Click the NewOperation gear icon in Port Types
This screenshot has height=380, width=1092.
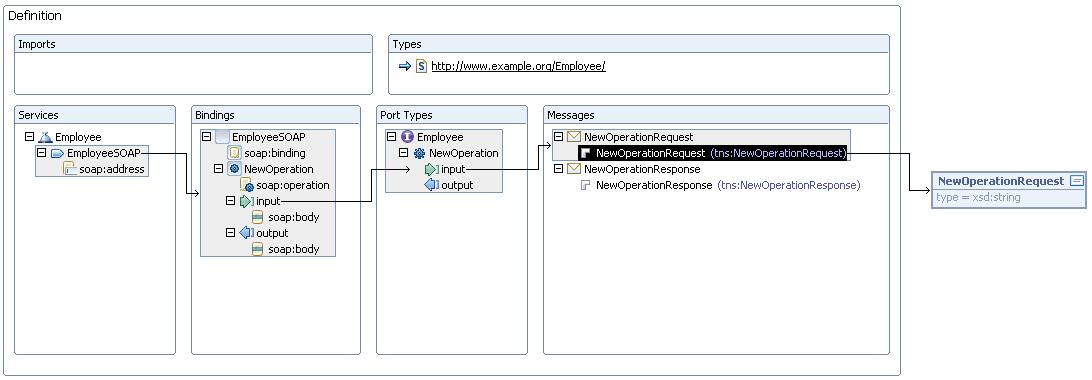(419, 153)
